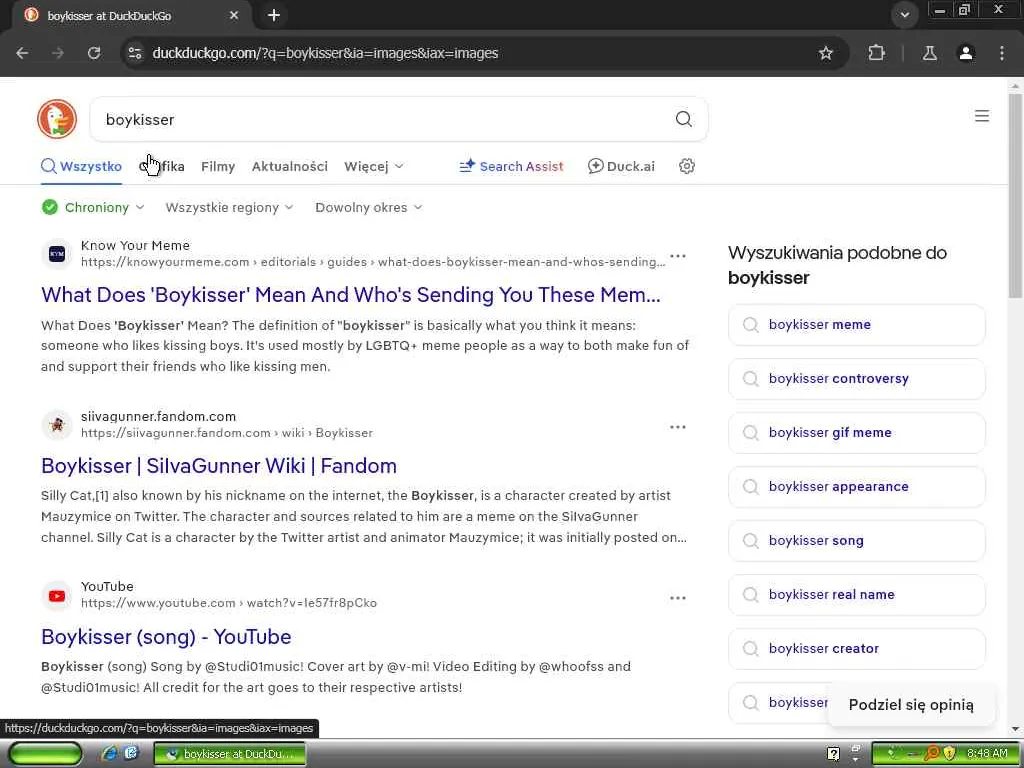Click the siivagunner.fandom.com wiki URL

click(227, 433)
